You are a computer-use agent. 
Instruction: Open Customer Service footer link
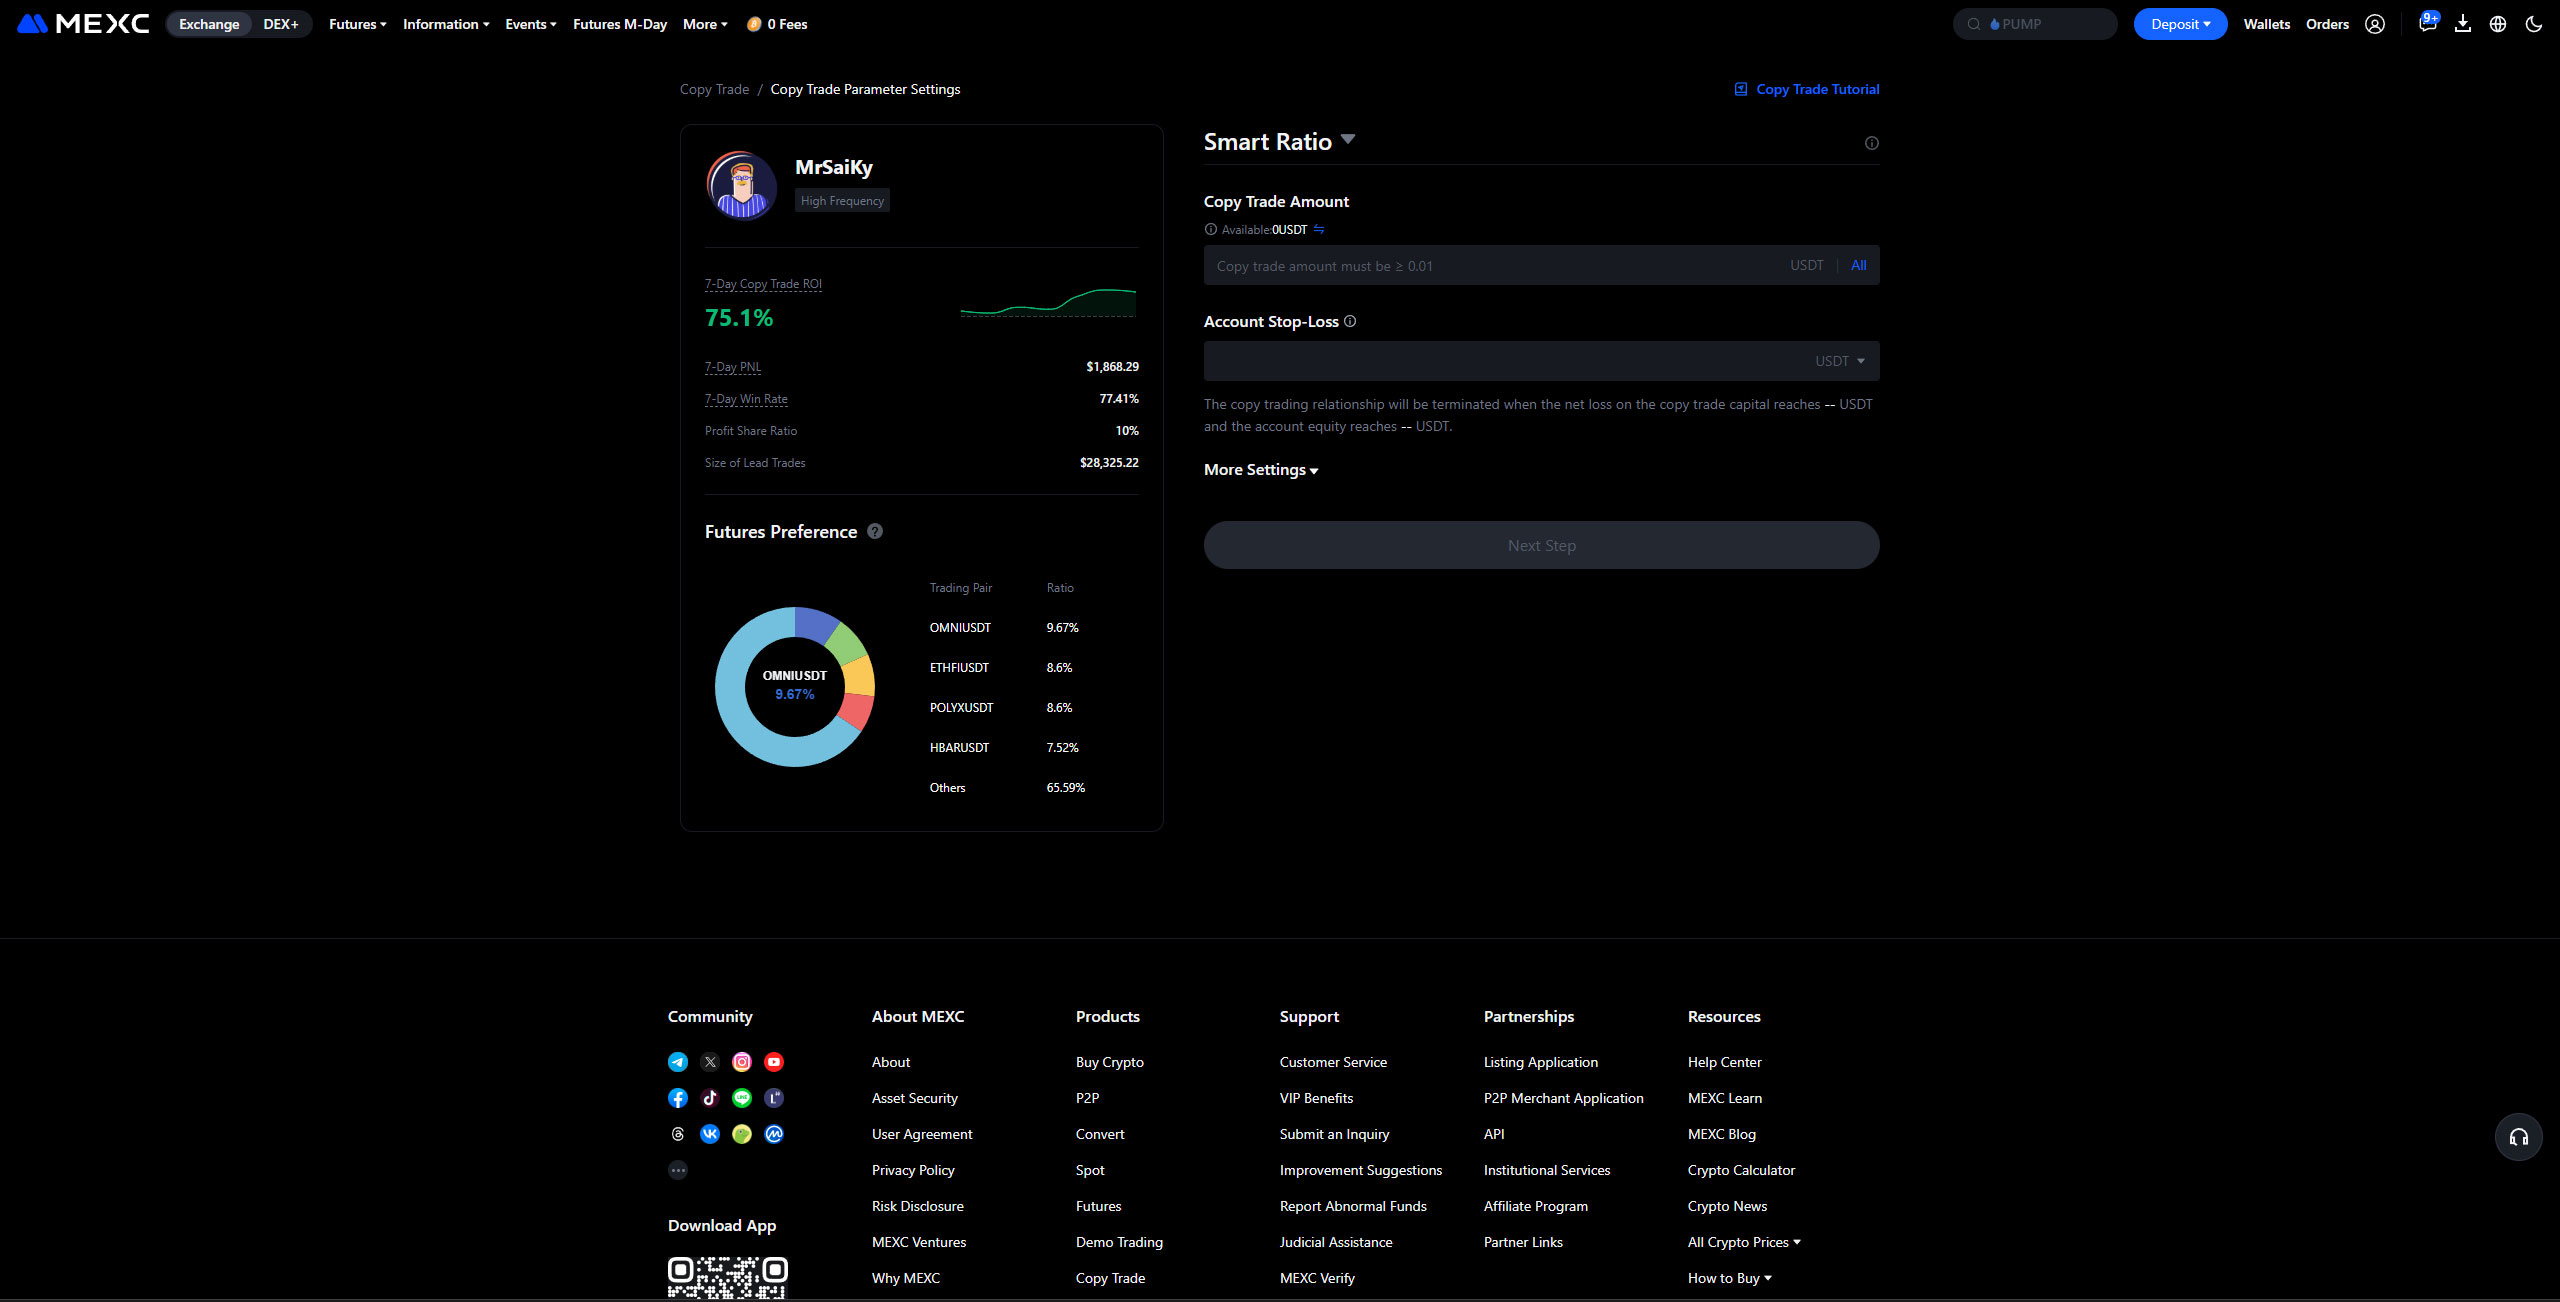click(x=1333, y=1062)
